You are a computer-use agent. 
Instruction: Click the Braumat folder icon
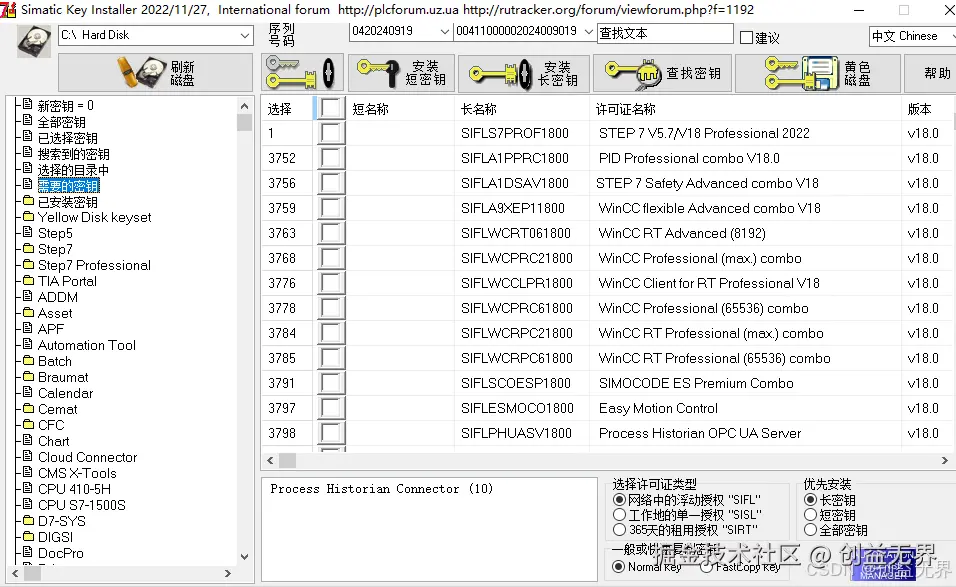(28, 376)
